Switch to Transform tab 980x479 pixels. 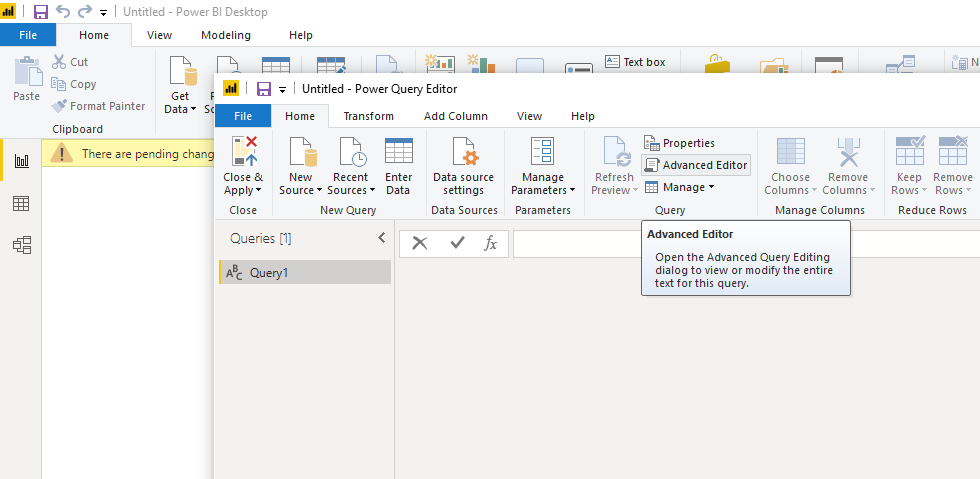(369, 116)
